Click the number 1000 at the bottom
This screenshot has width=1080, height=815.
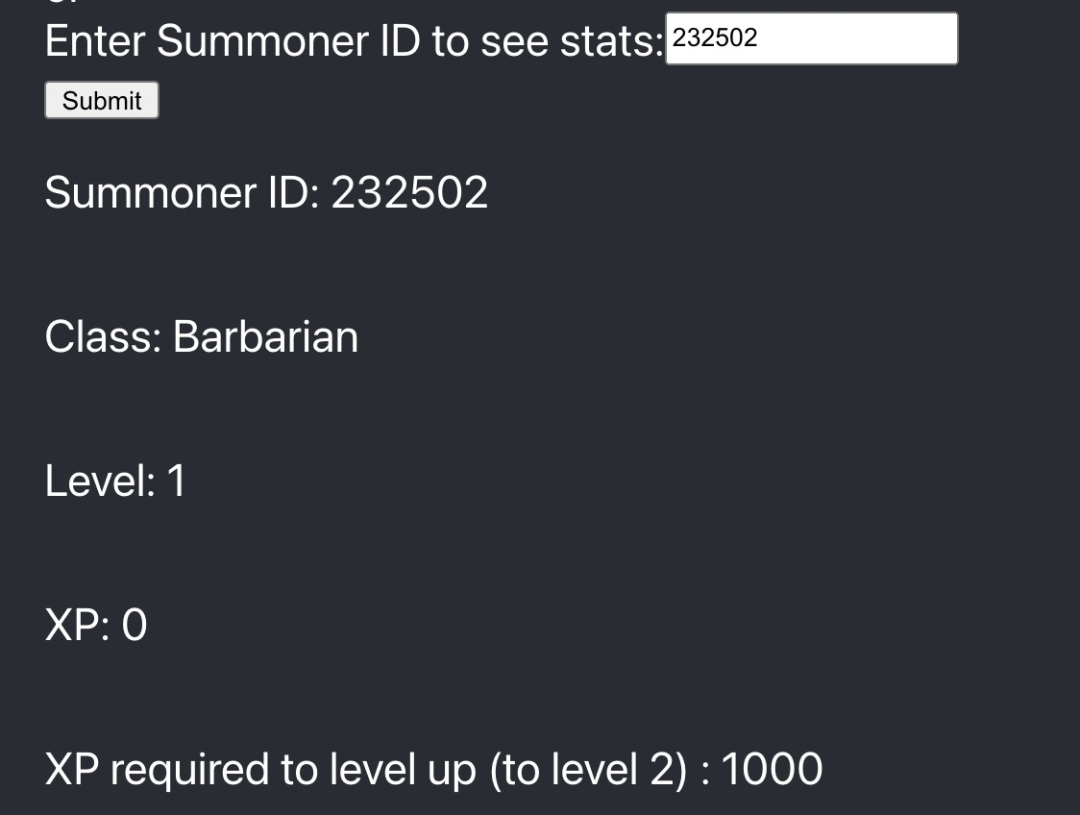point(772,770)
